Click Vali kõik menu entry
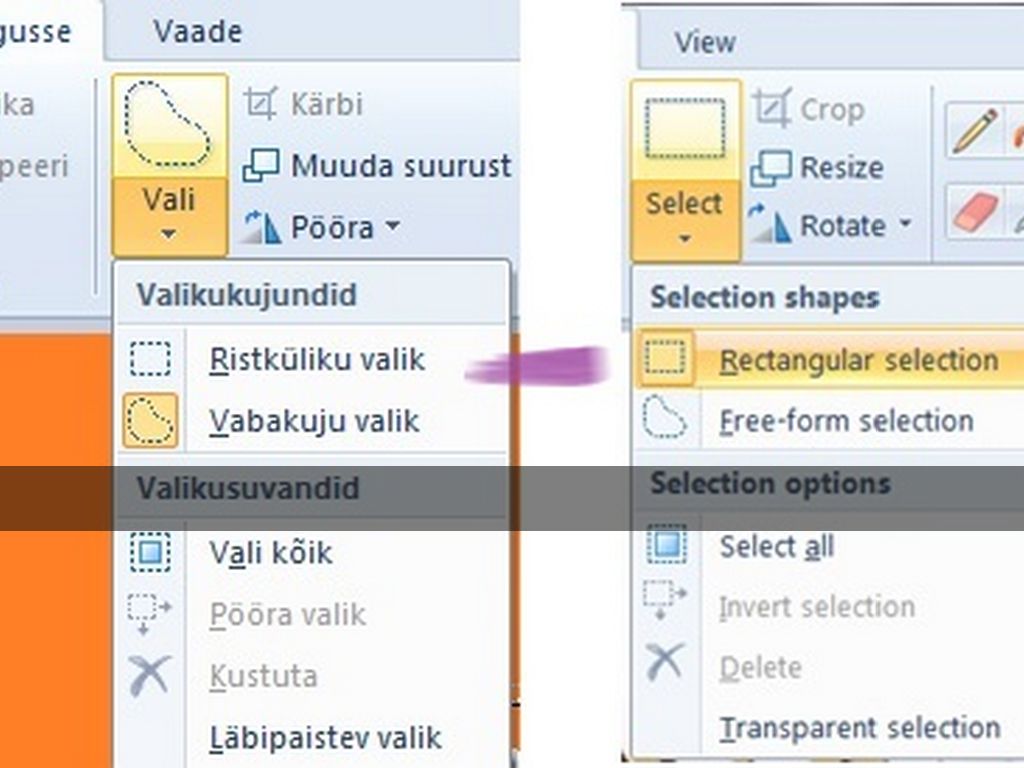Image resolution: width=1024 pixels, height=768 pixels. pos(270,553)
